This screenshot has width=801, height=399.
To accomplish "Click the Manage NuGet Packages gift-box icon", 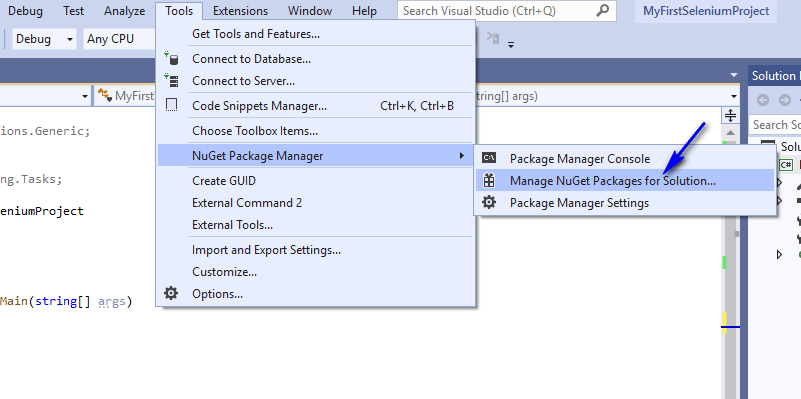I will pos(489,180).
